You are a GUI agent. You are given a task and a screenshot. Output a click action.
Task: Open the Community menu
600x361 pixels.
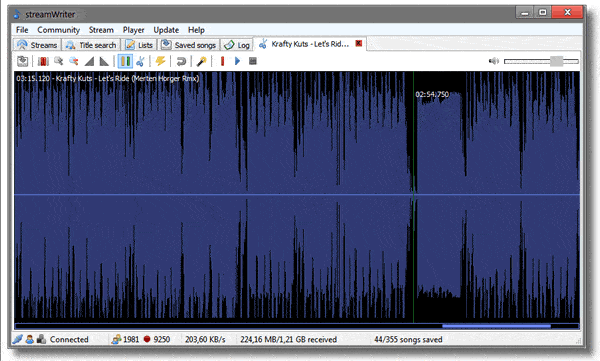(58, 30)
